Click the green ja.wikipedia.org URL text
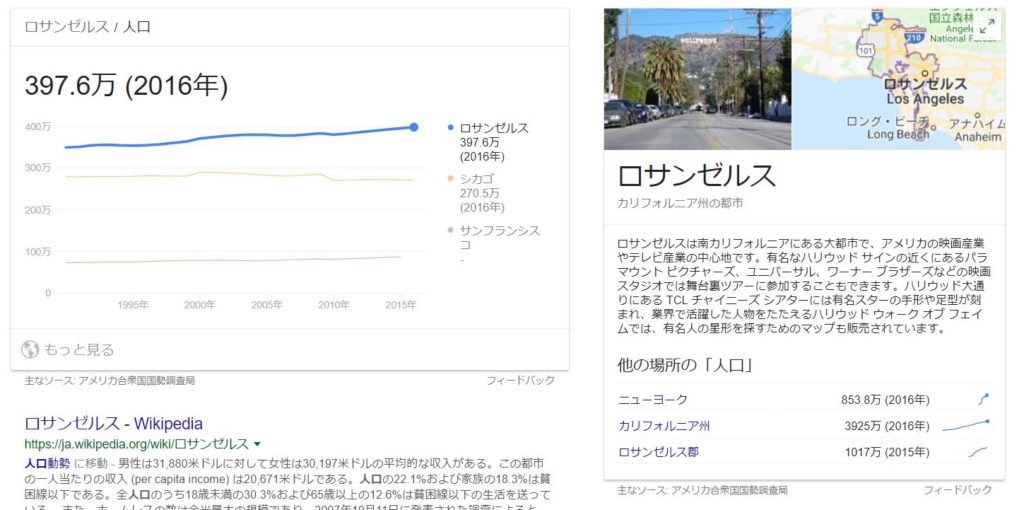This screenshot has height=510, width=1024. click(136, 444)
